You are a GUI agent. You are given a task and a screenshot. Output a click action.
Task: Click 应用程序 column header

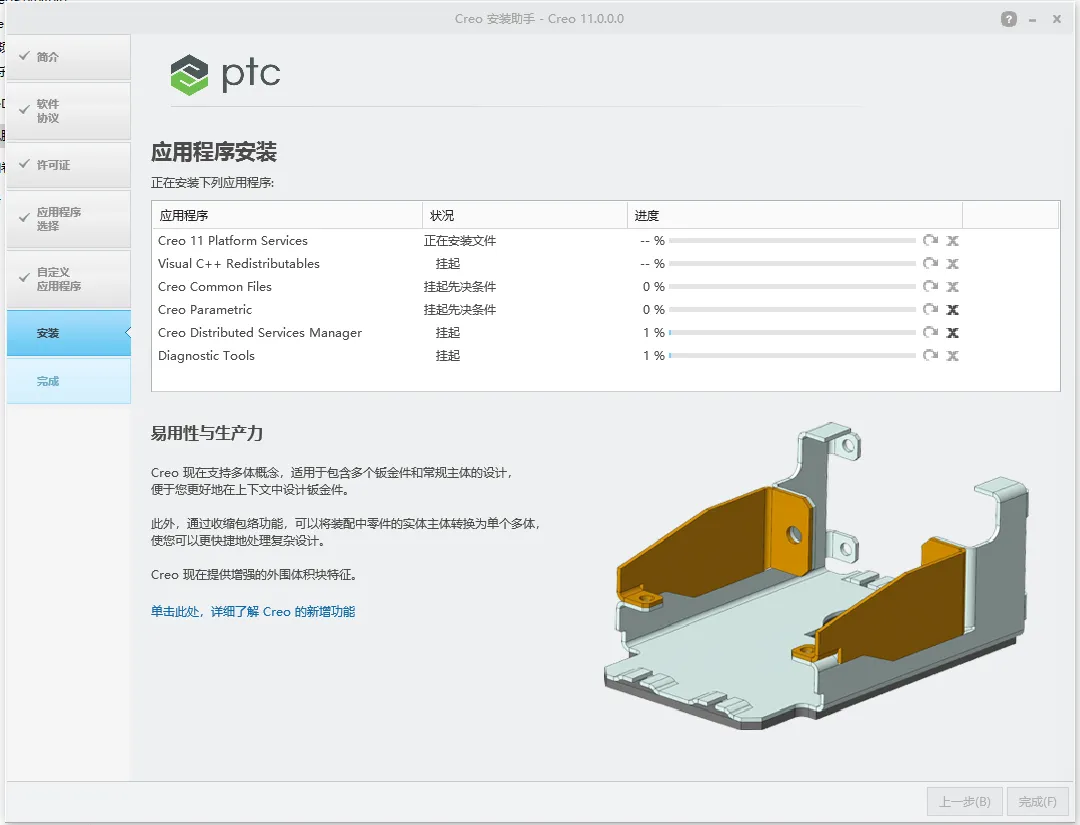coord(287,216)
